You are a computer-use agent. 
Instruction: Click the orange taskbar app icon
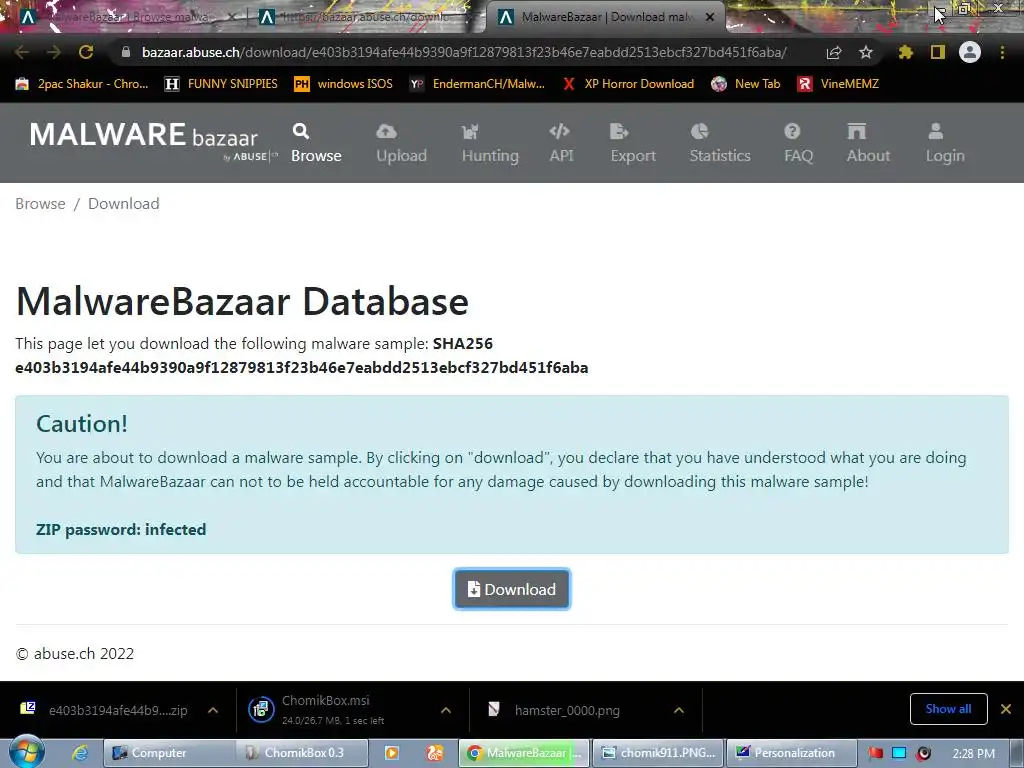point(434,753)
